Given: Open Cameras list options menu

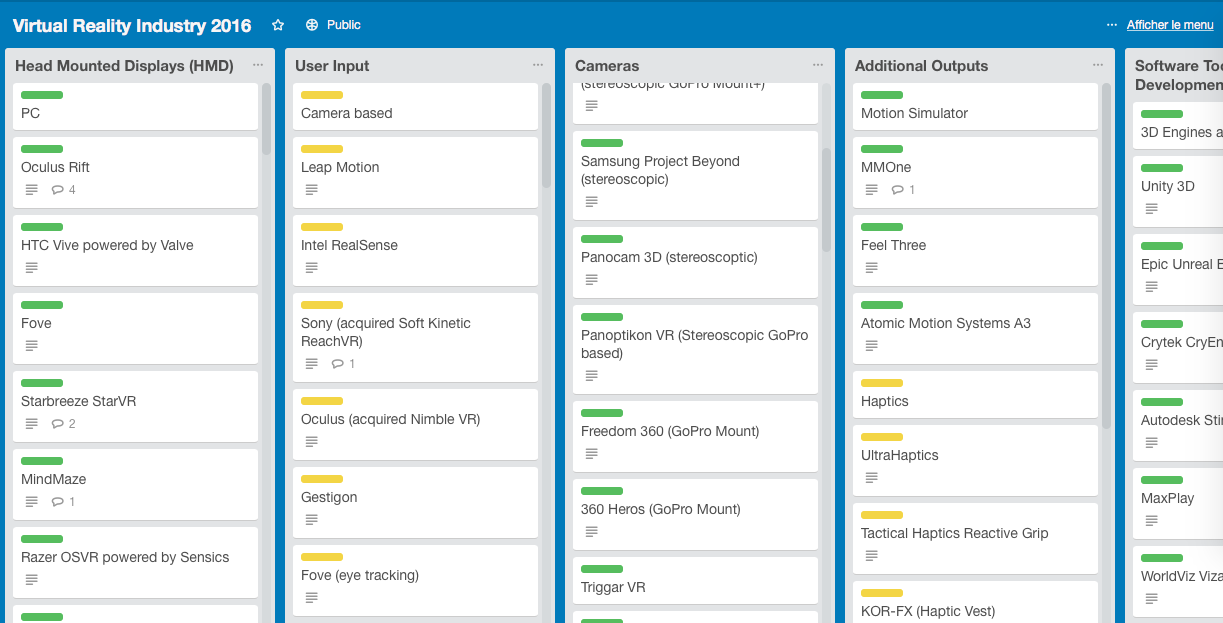Looking at the screenshot, I should 818,66.
